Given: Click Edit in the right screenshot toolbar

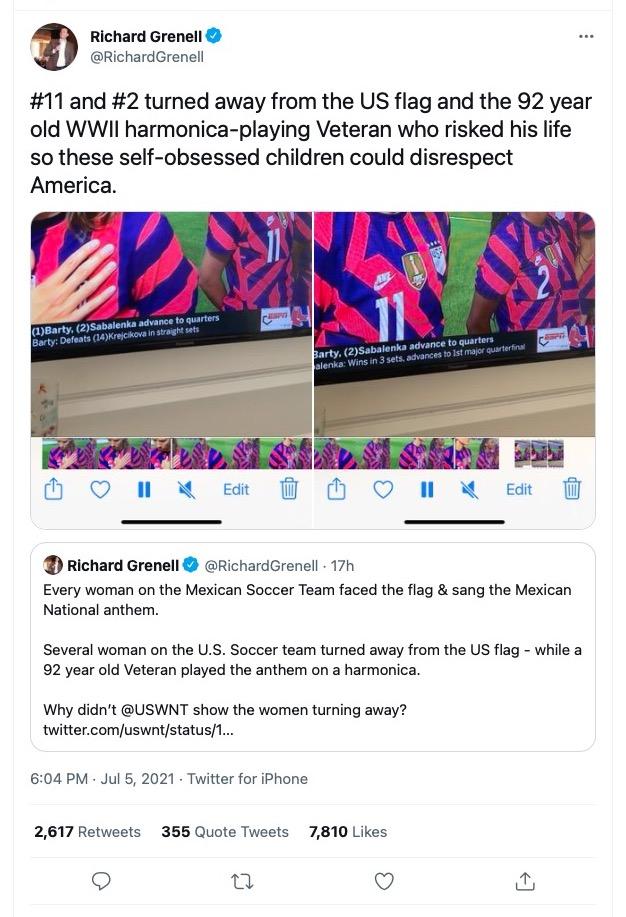Looking at the screenshot, I should pyautogui.click(x=519, y=489).
